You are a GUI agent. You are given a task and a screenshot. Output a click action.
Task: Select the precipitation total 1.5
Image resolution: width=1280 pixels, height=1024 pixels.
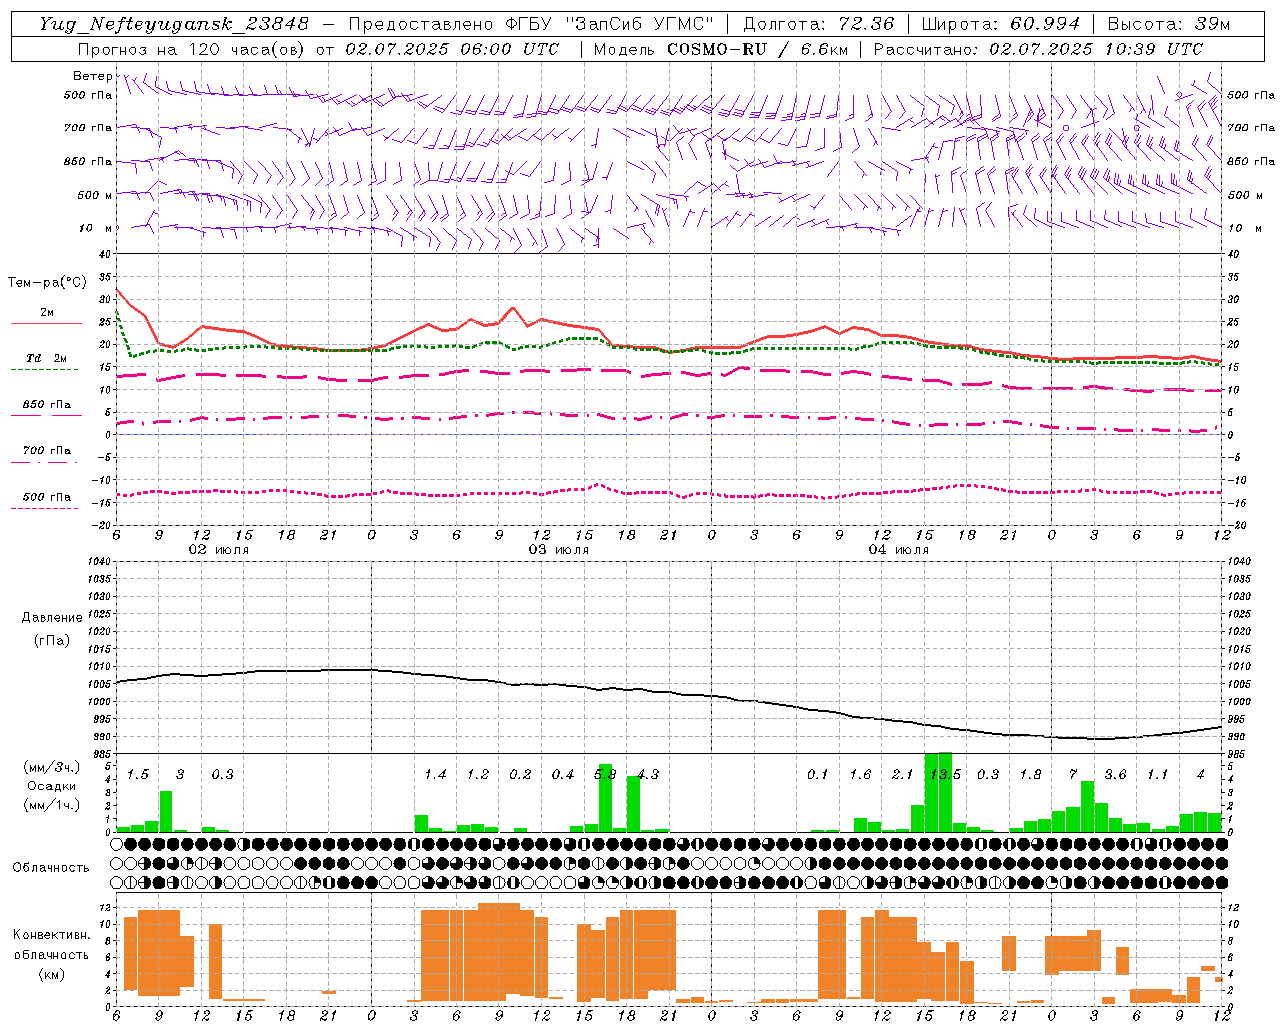point(137,774)
